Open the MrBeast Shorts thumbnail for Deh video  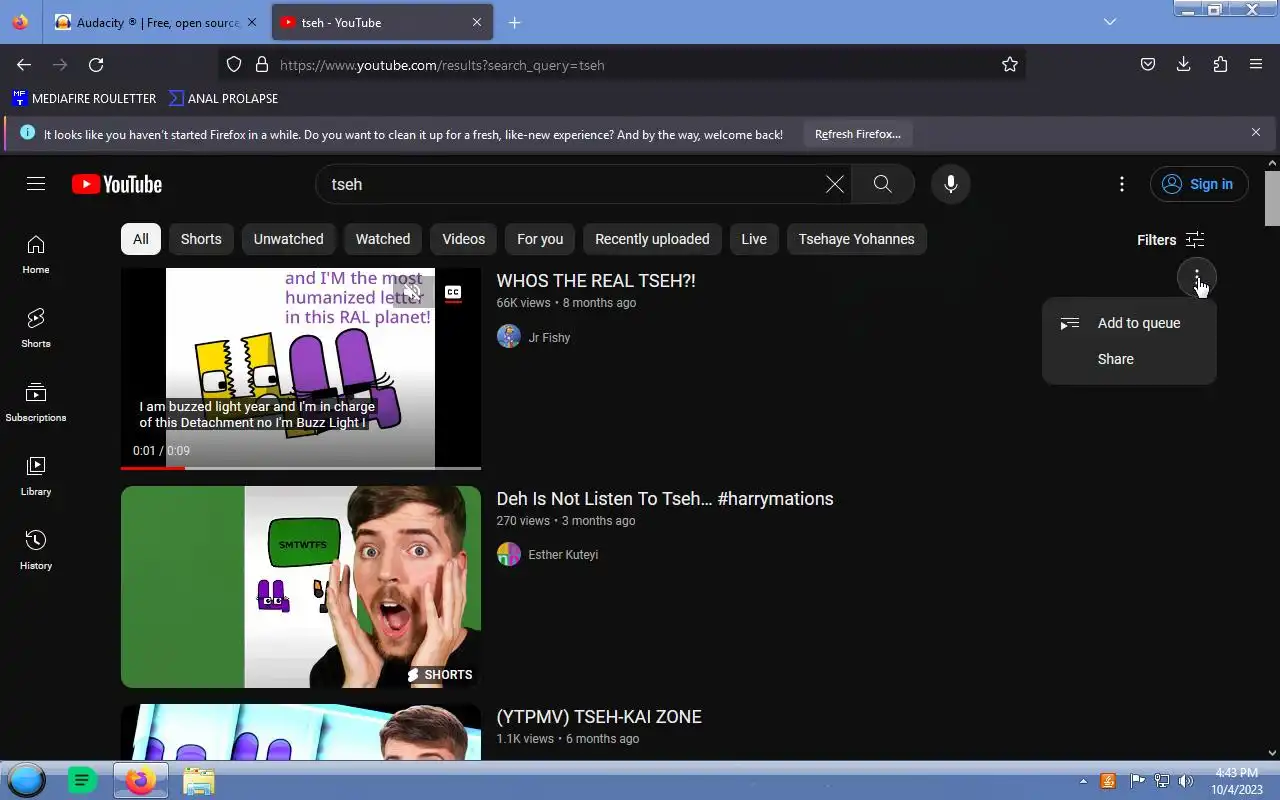point(301,587)
